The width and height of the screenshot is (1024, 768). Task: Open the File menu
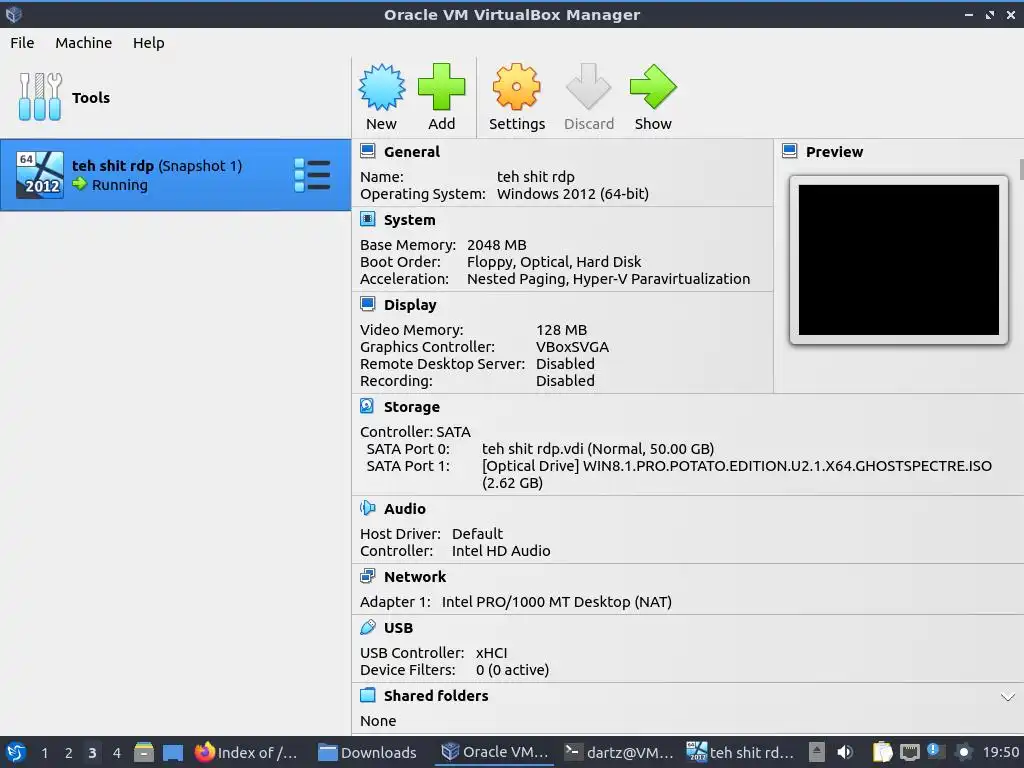(22, 42)
